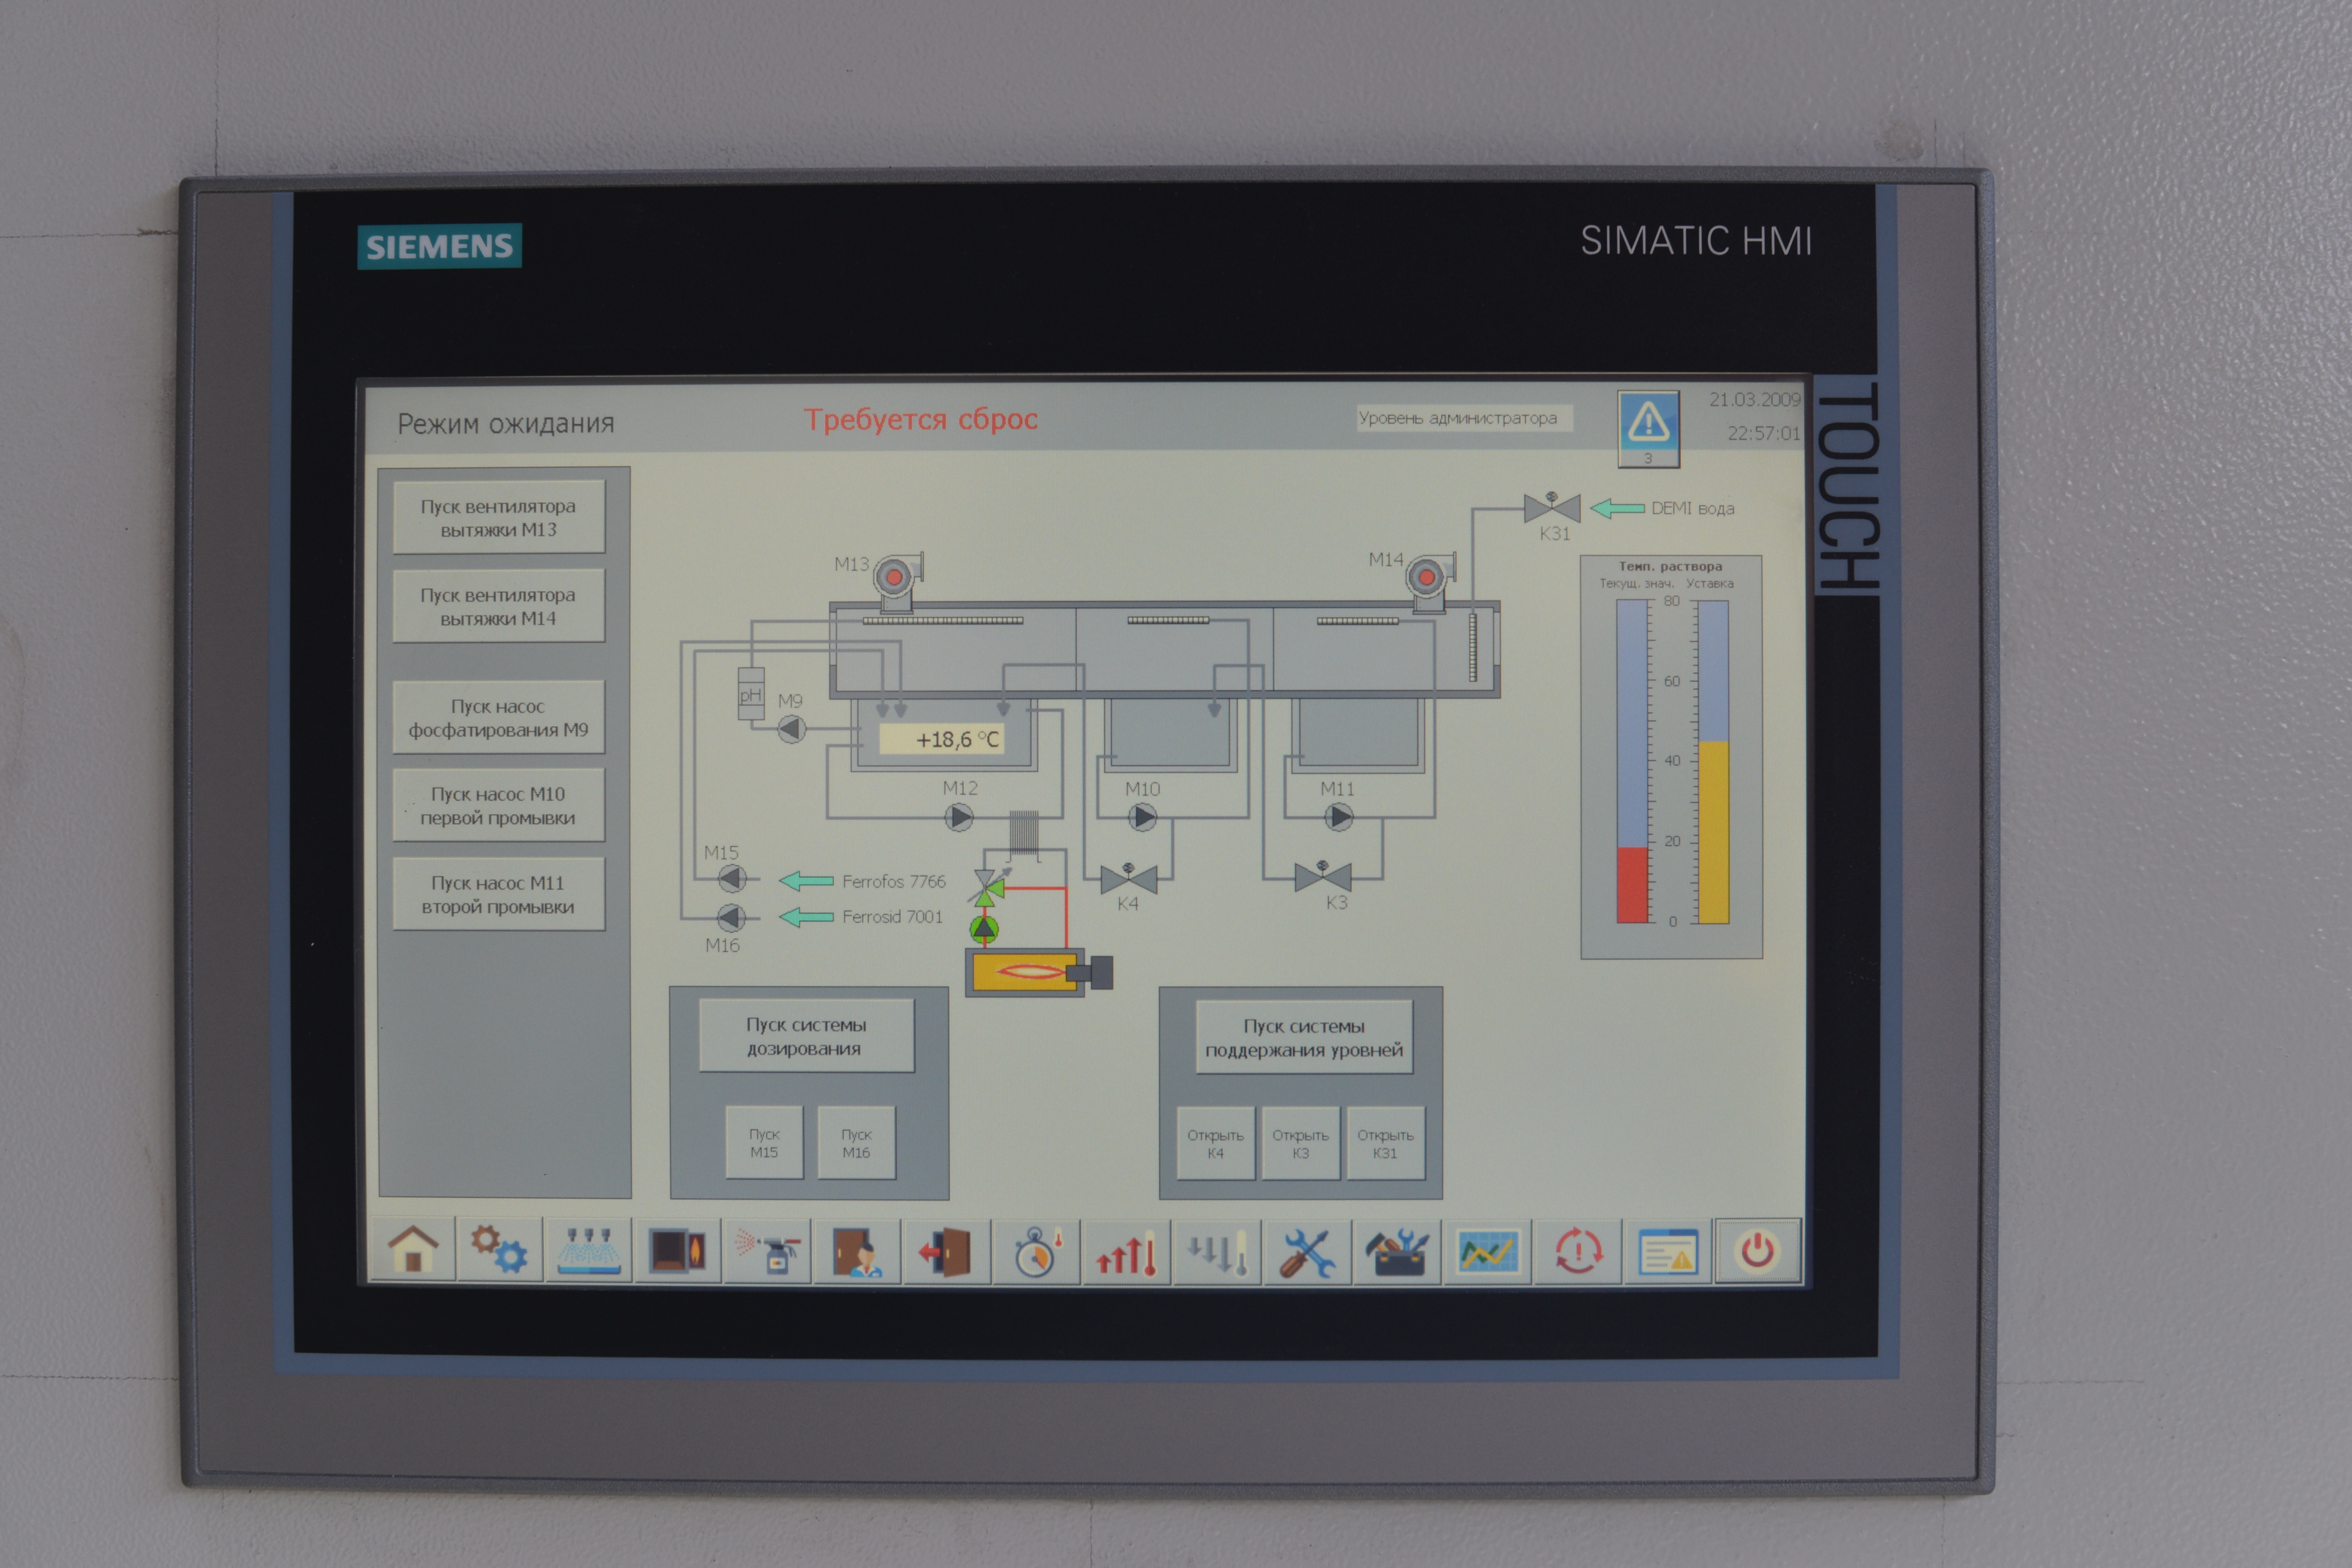
Task: Click the burner heater symbol
Action: point(1039,972)
